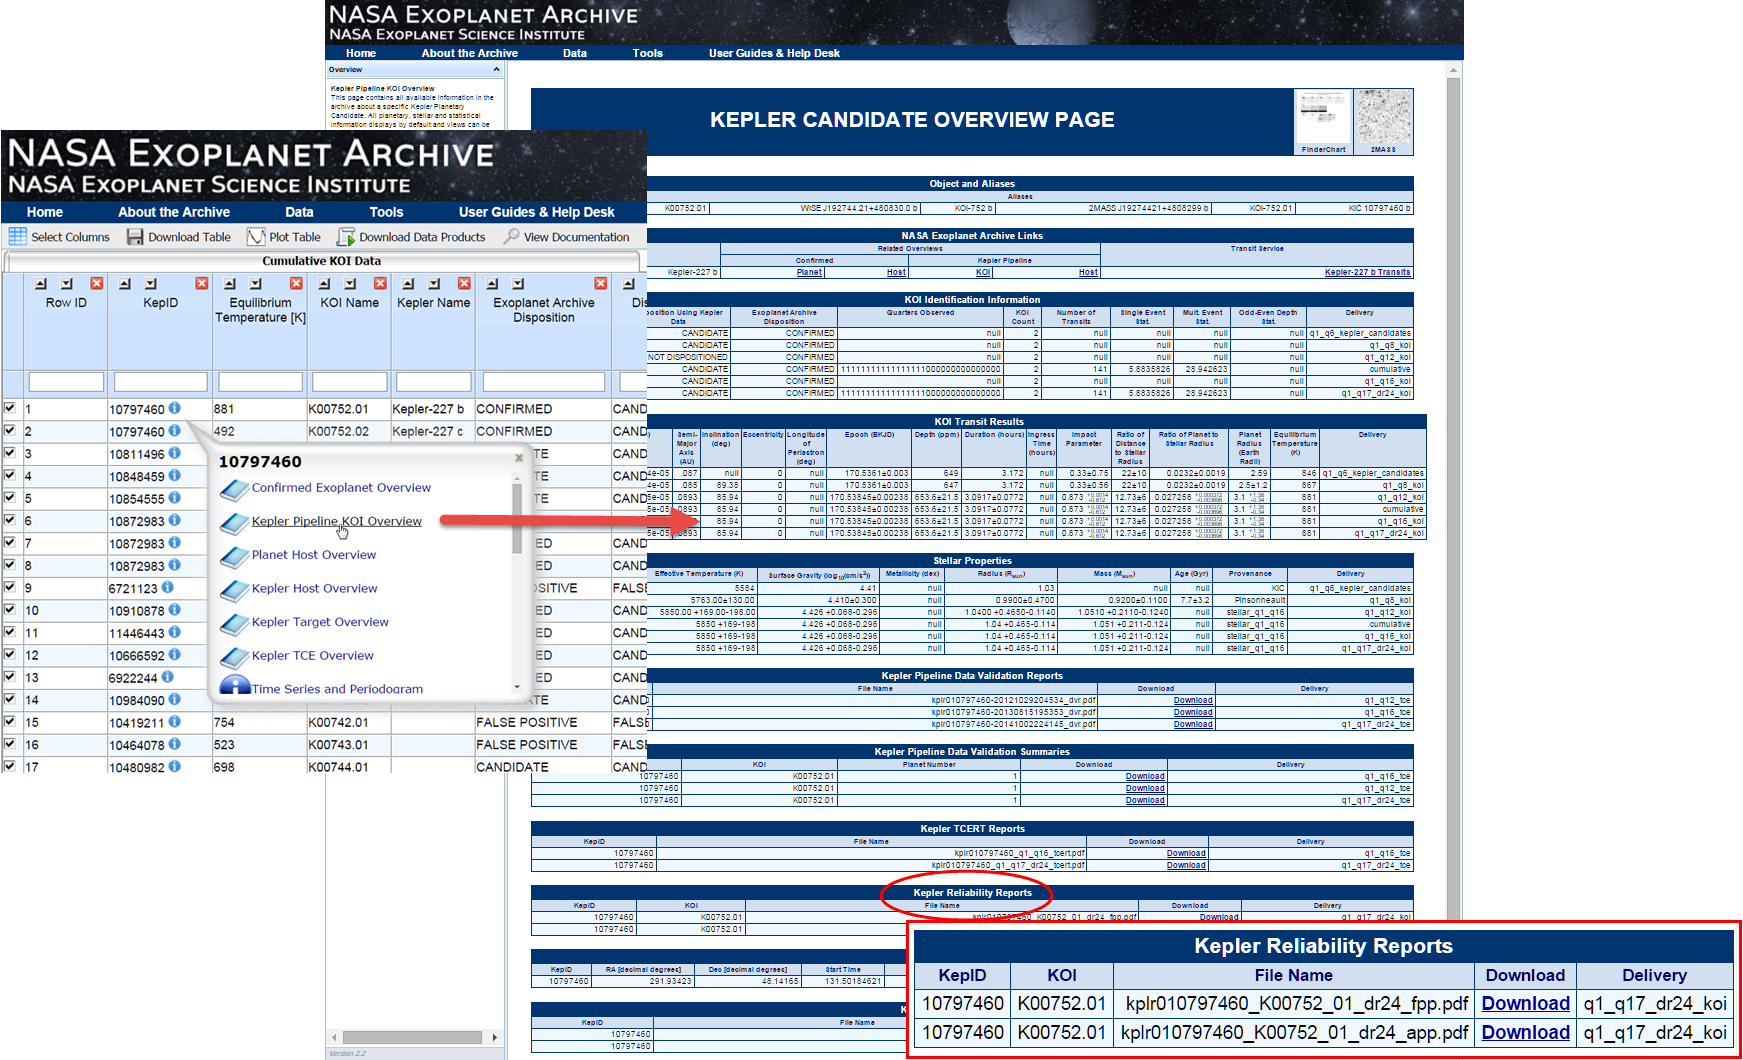Open info icon for KepID 10848459
Screen dimensions: 1743x1060
174,476
